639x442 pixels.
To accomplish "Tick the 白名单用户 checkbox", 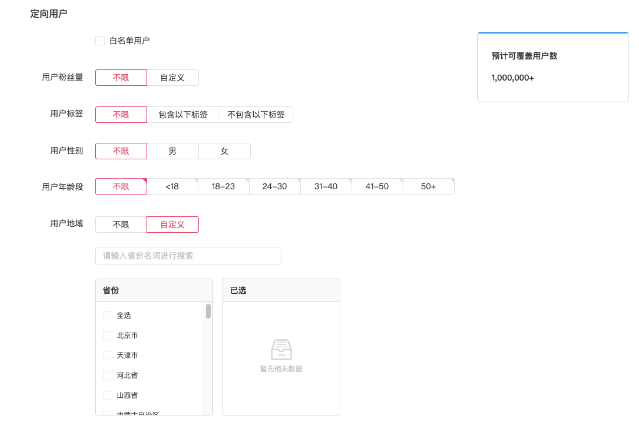I will 100,41.
